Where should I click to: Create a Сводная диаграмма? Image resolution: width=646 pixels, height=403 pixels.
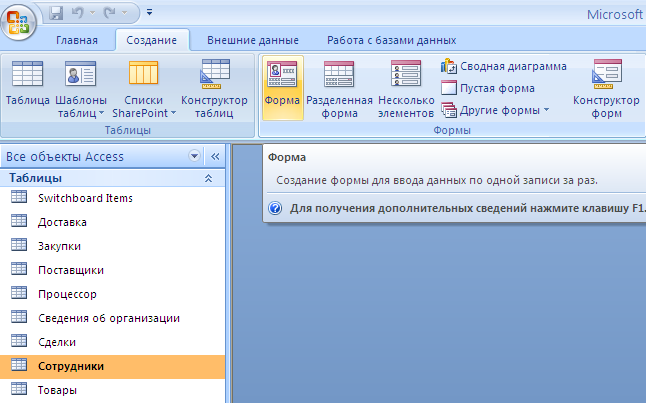pos(503,66)
